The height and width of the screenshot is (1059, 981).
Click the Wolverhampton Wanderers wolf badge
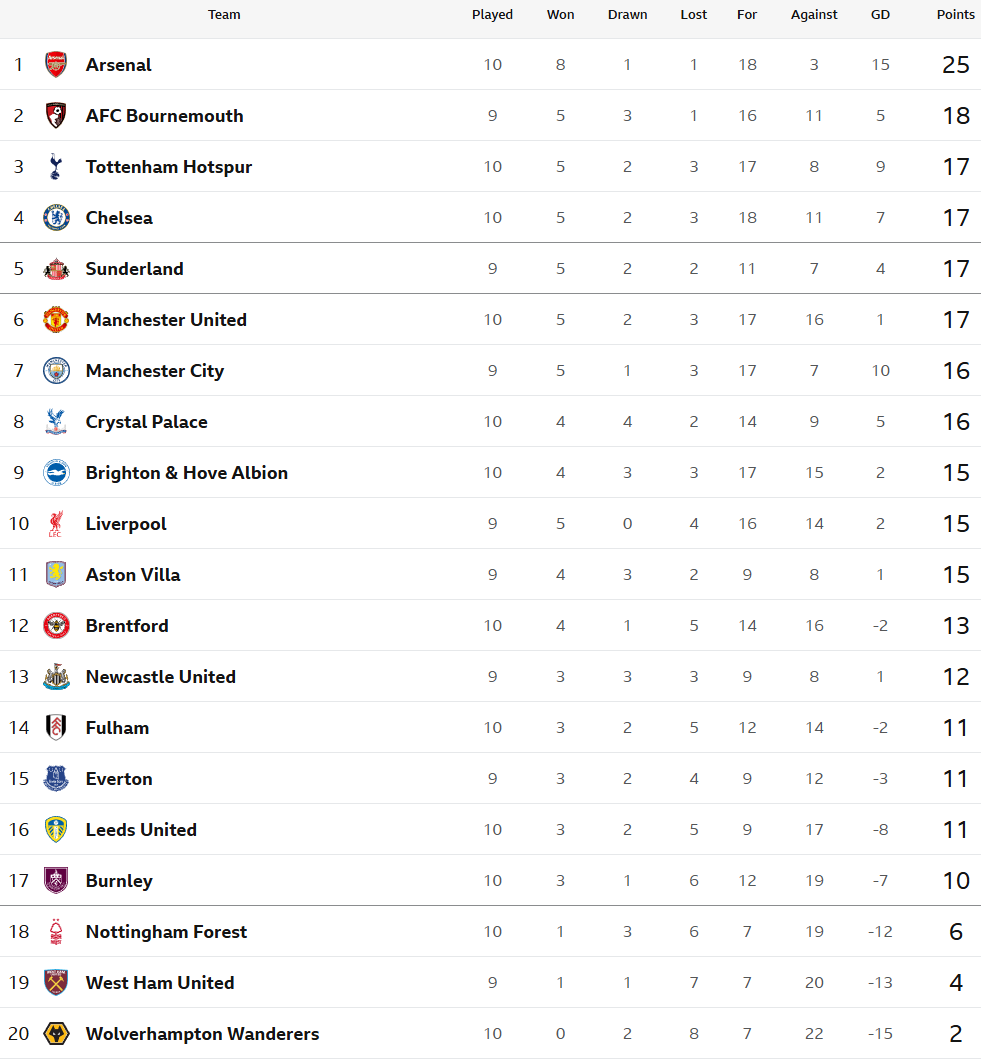click(56, 1034)
